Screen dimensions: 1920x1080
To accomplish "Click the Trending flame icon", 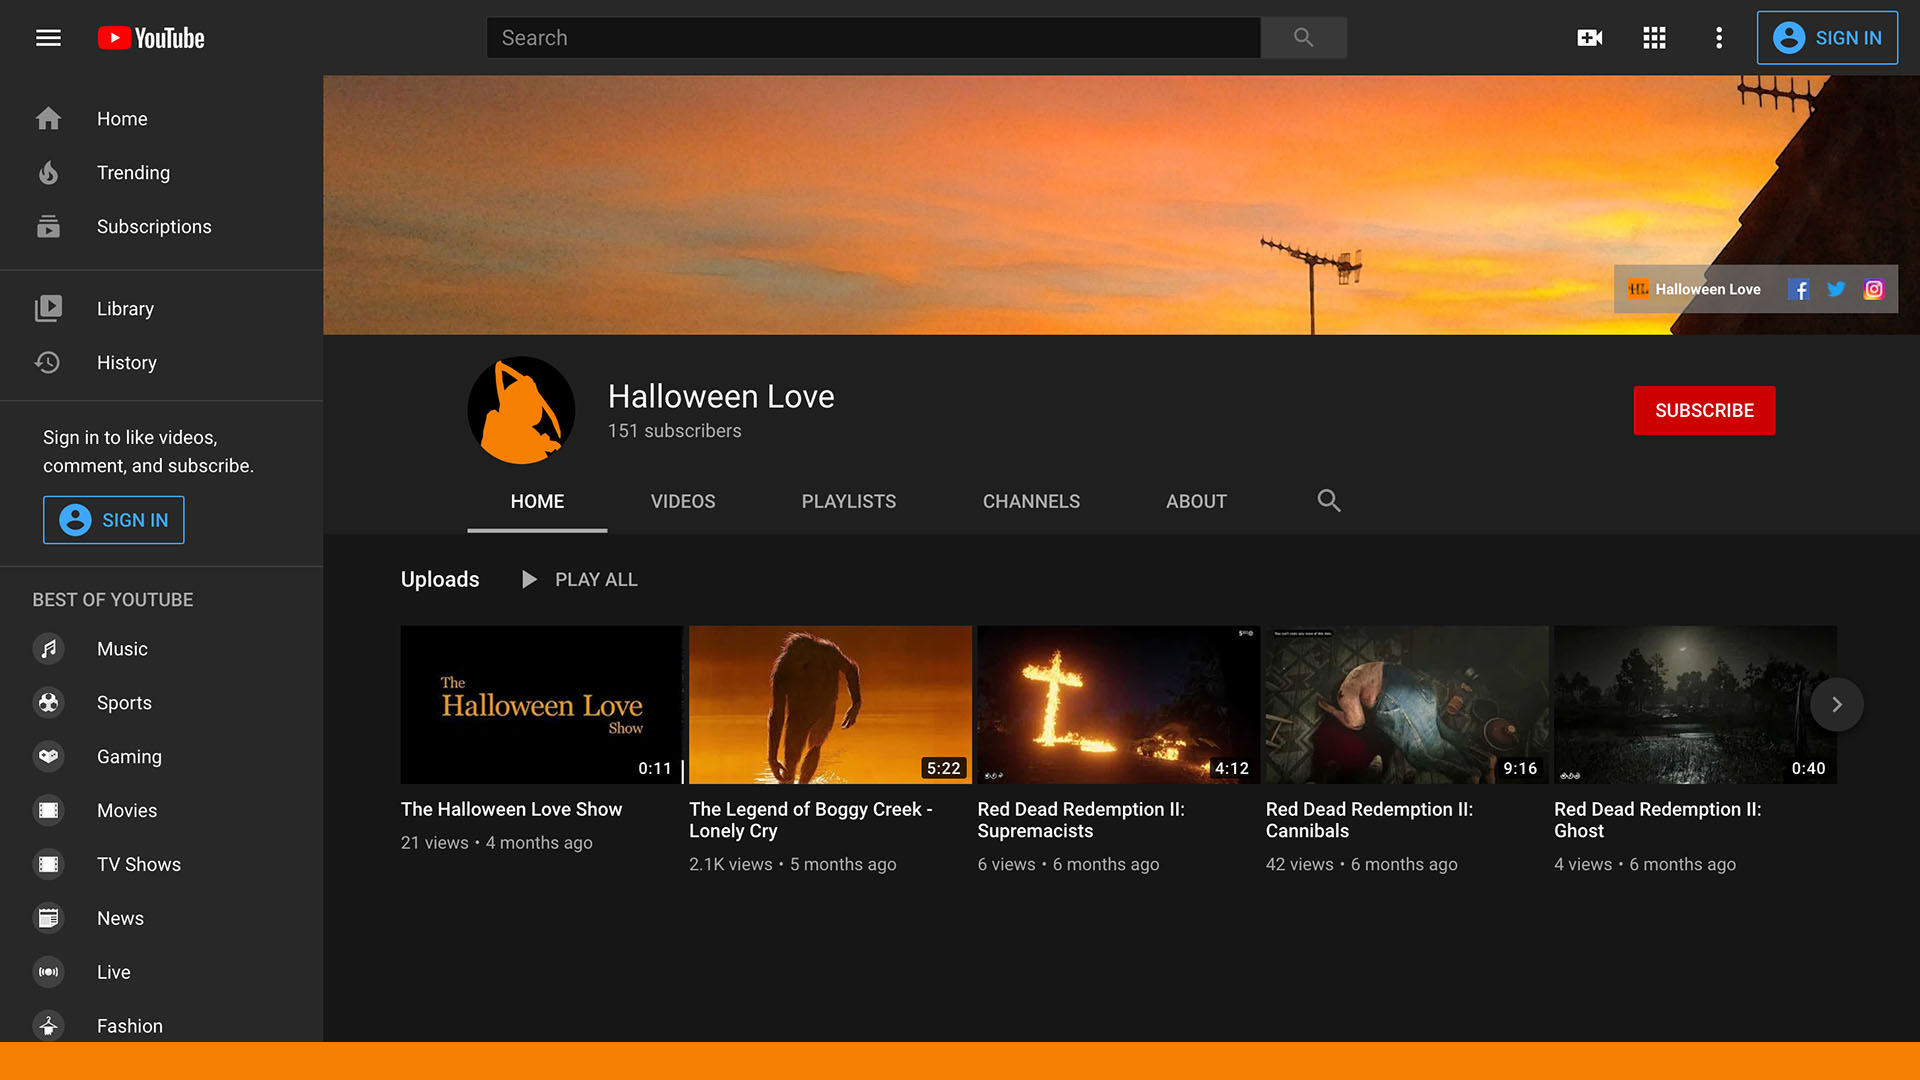I will point(48,173).
